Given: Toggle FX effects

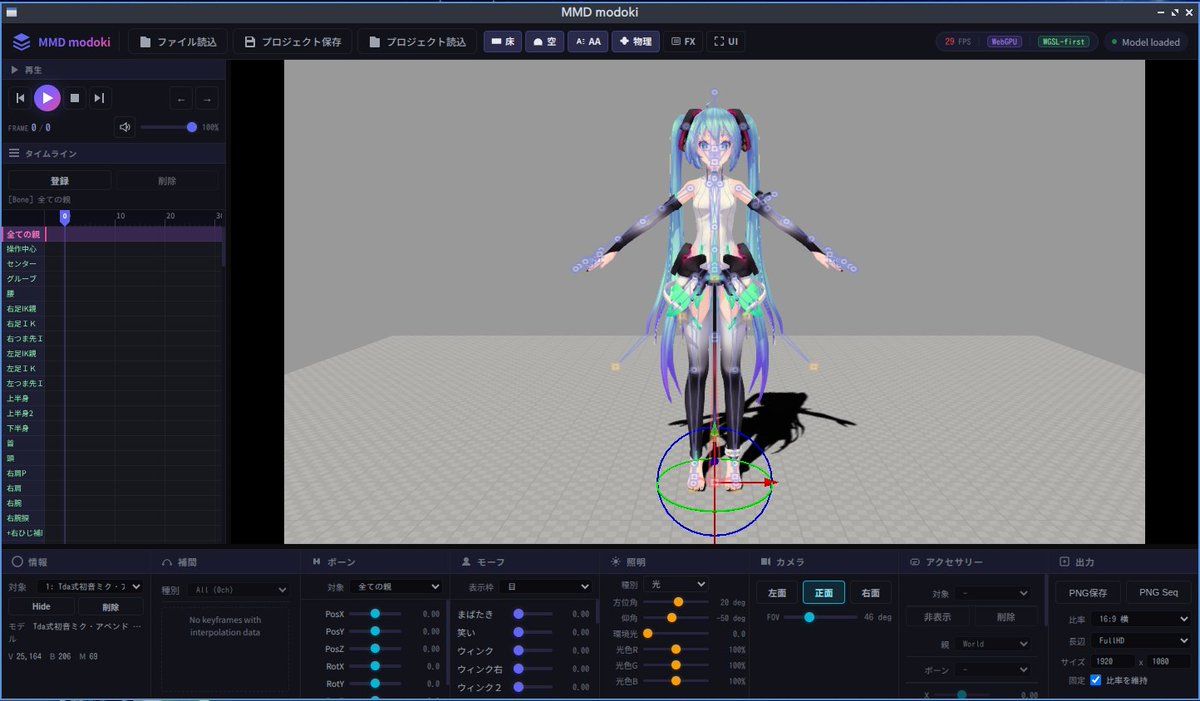Looking at the screenshot, I should [x=683, y=42].
